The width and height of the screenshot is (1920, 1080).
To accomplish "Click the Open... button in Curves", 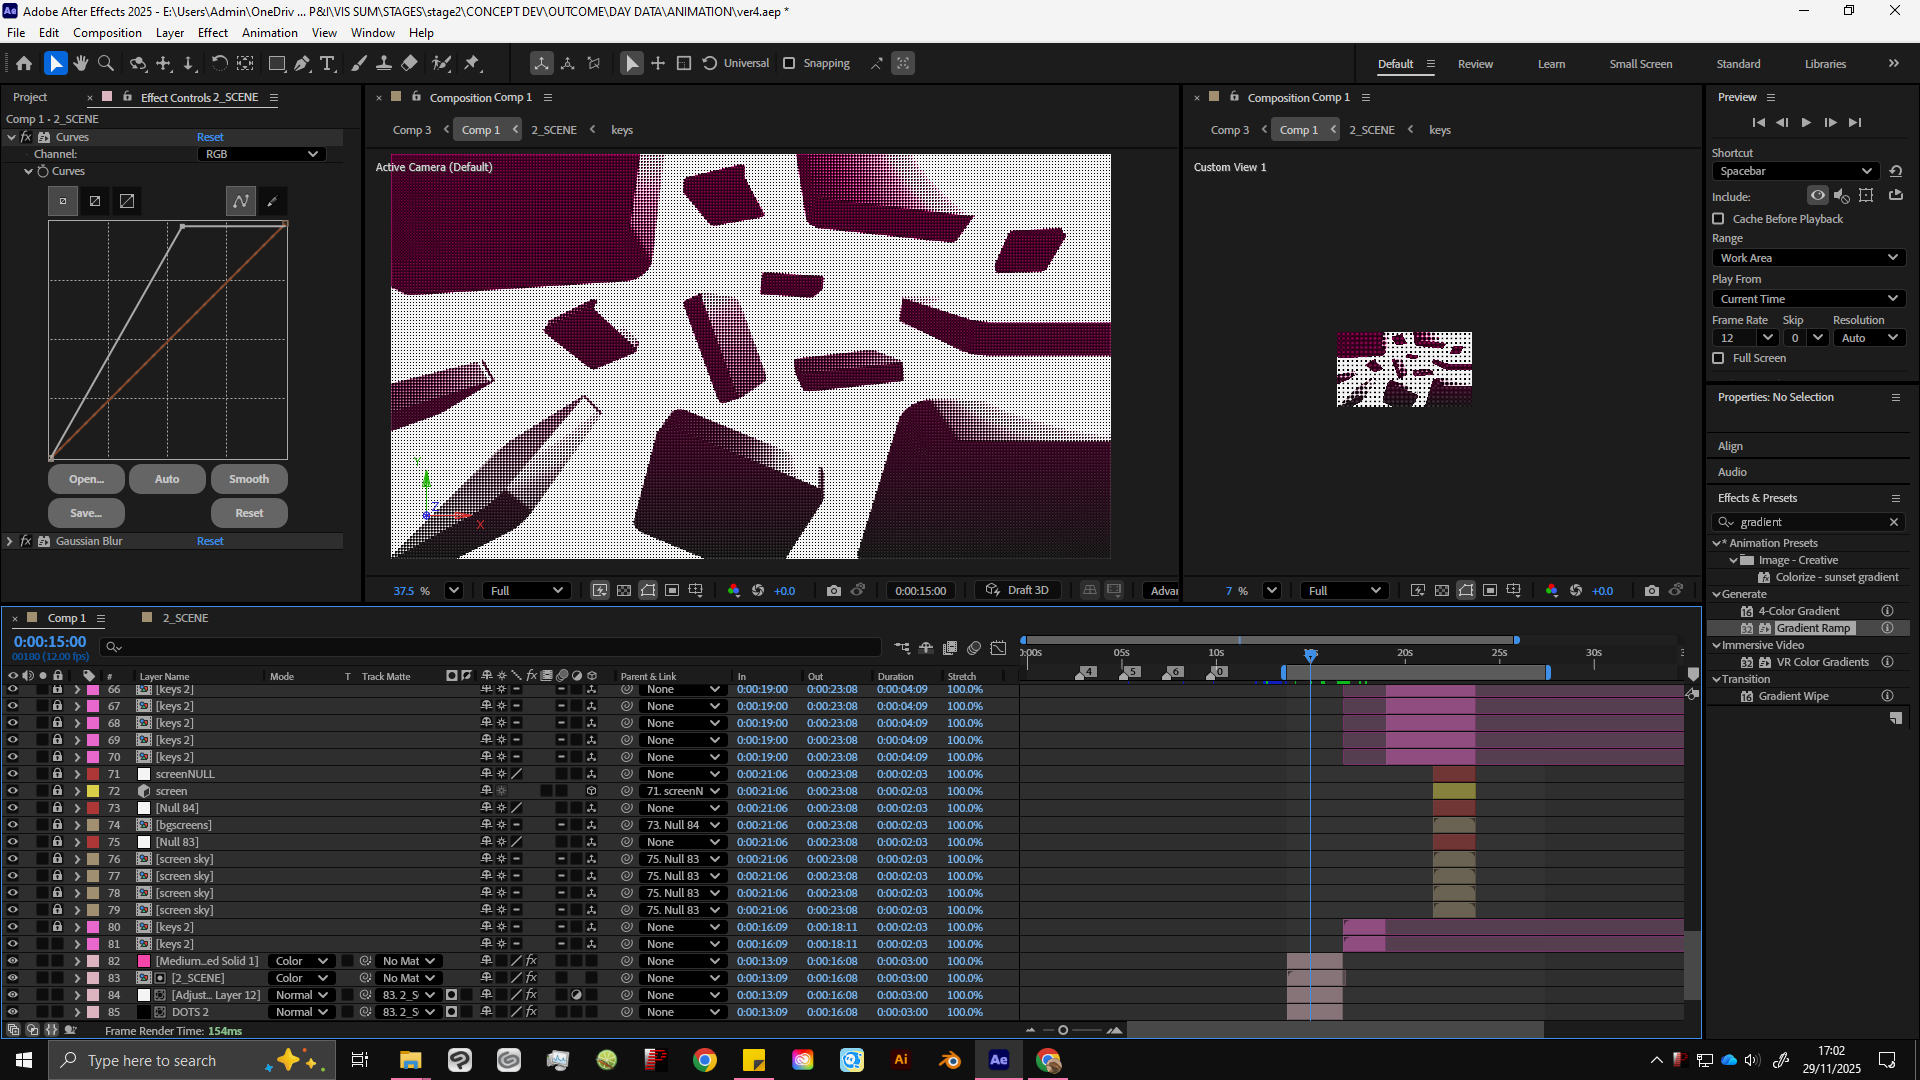I will 86,479.
